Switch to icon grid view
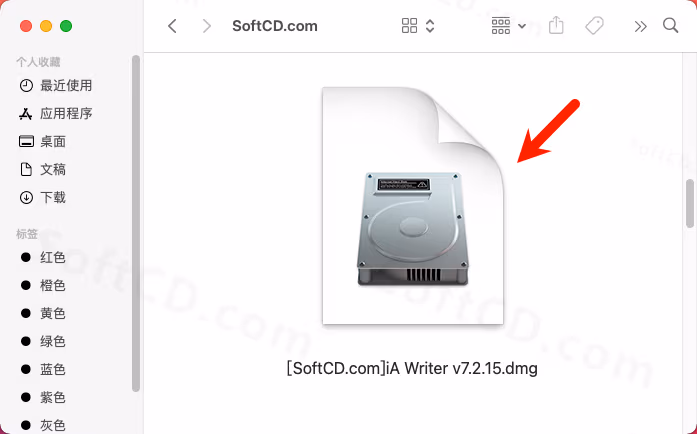 click(409, 26)
